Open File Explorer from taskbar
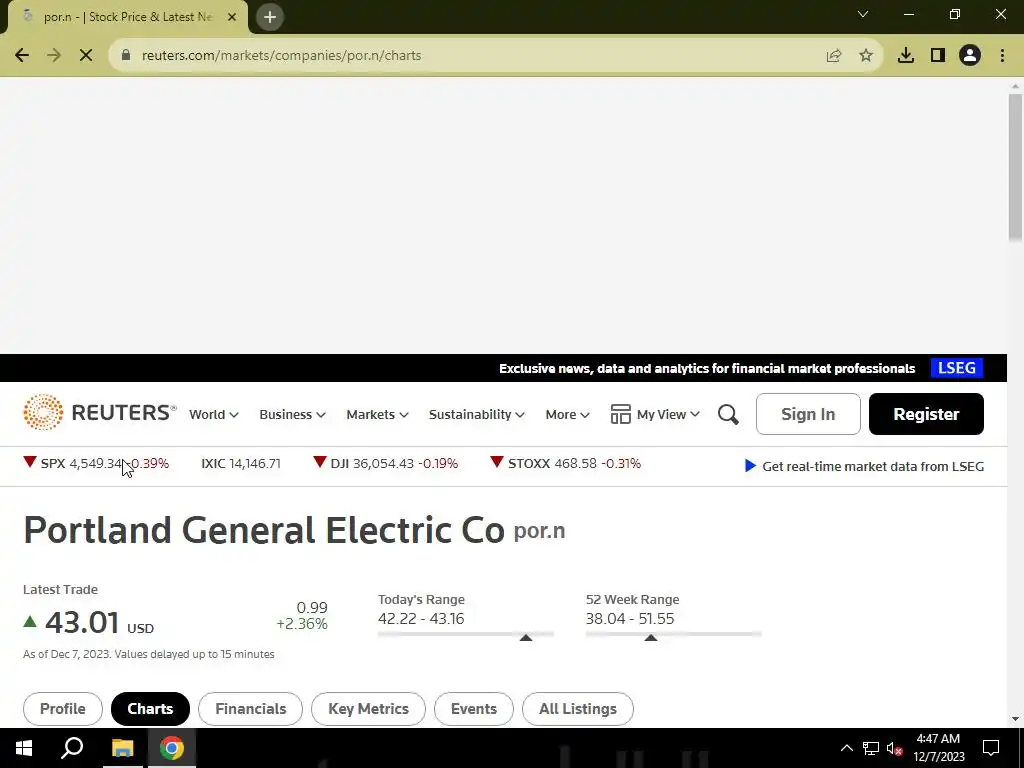The image size is (1024, 768). [x=122, y=748]
